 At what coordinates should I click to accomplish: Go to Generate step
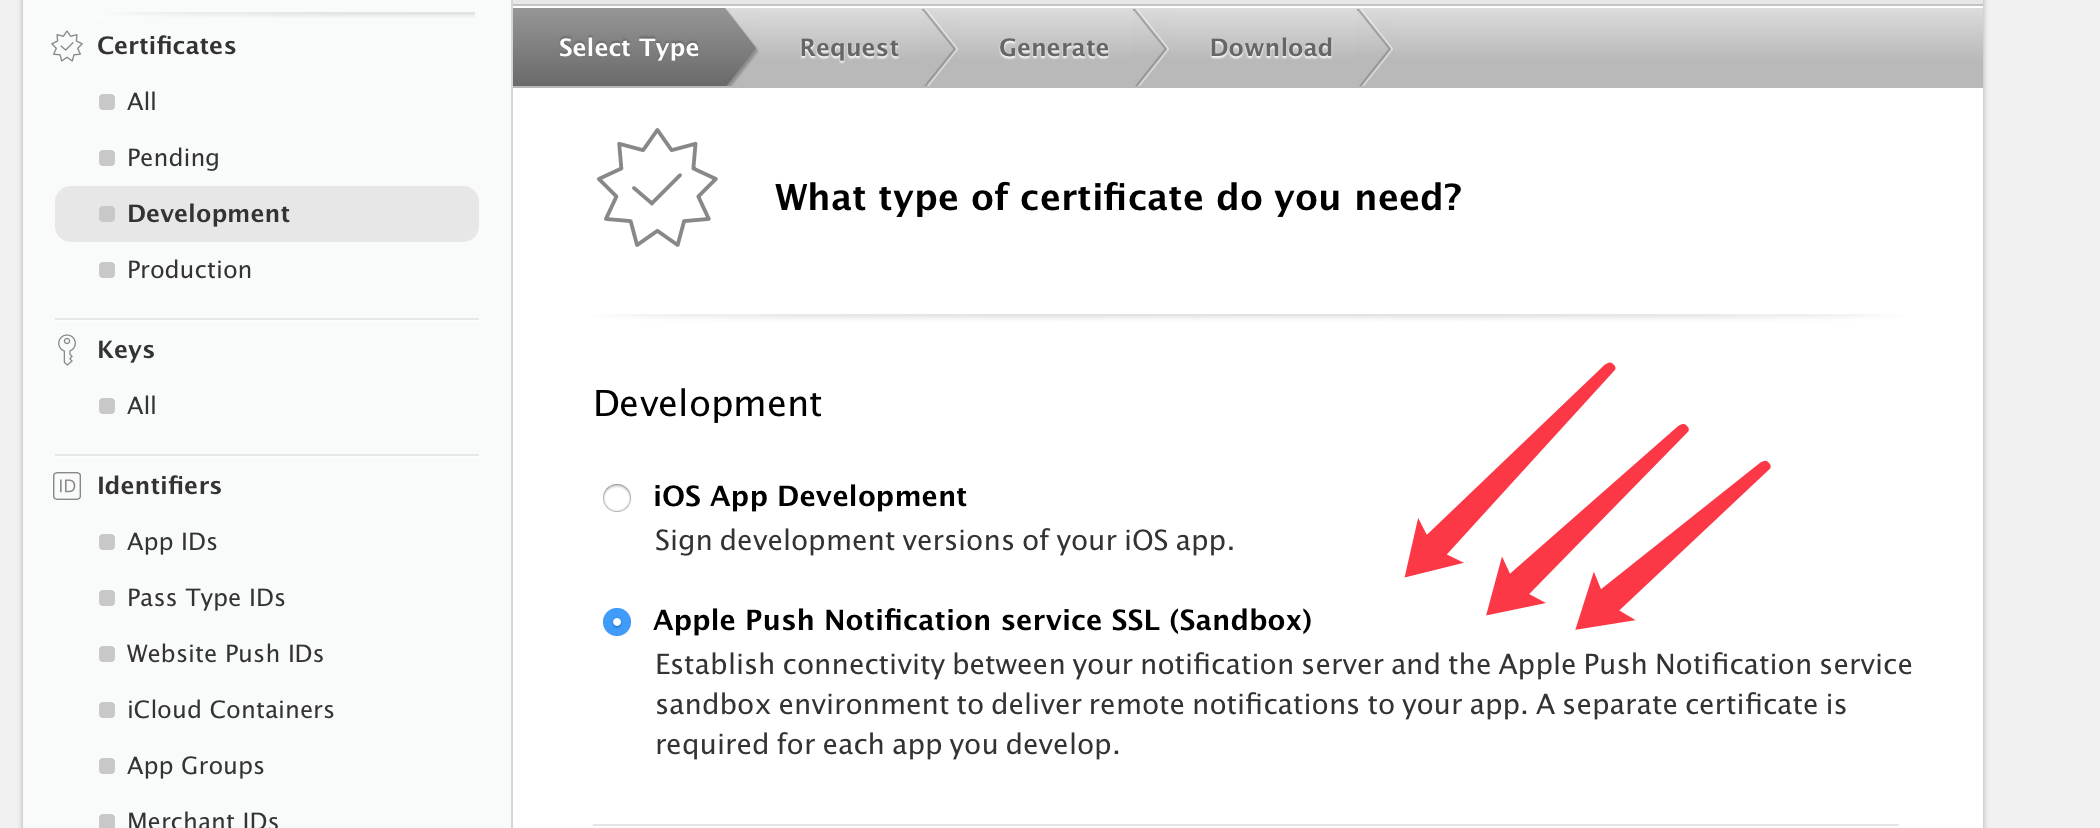pyautogui.click(x=1054, y=48)
